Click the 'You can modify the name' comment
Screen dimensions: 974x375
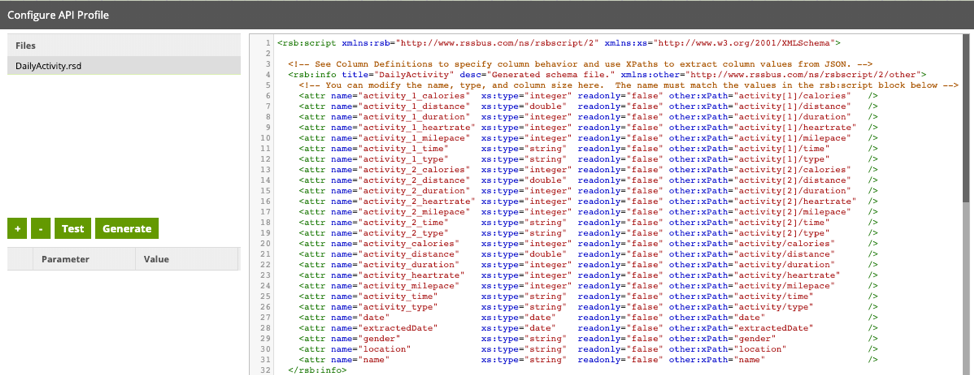tap(629, 84)
